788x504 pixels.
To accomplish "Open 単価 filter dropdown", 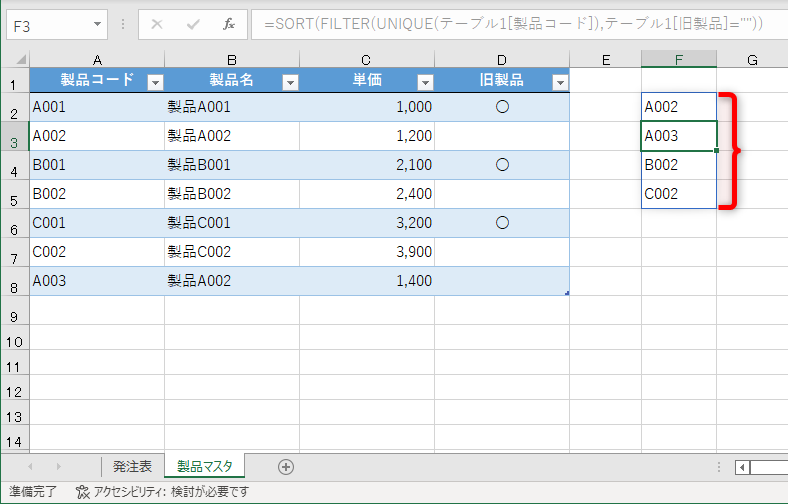I will (x=425, y=82).
